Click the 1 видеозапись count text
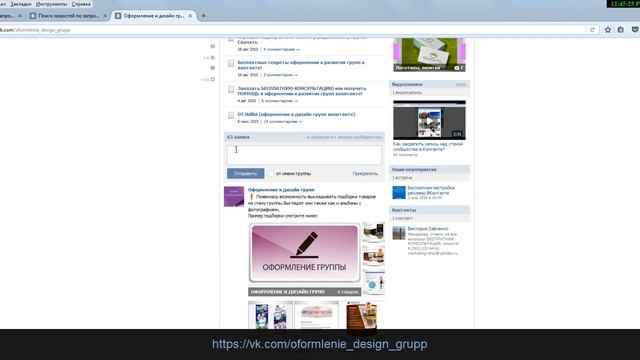The image size is (640, 360). pos(407,93)
